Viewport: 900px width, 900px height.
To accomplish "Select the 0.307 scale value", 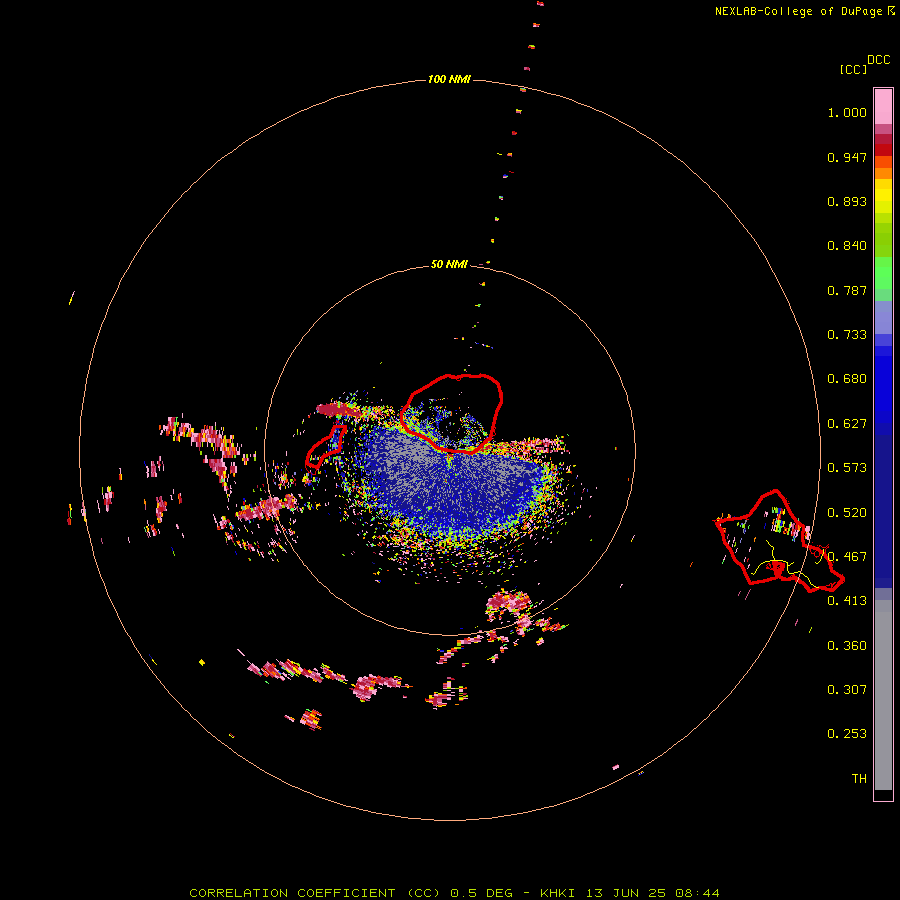I will coord(847,689).
